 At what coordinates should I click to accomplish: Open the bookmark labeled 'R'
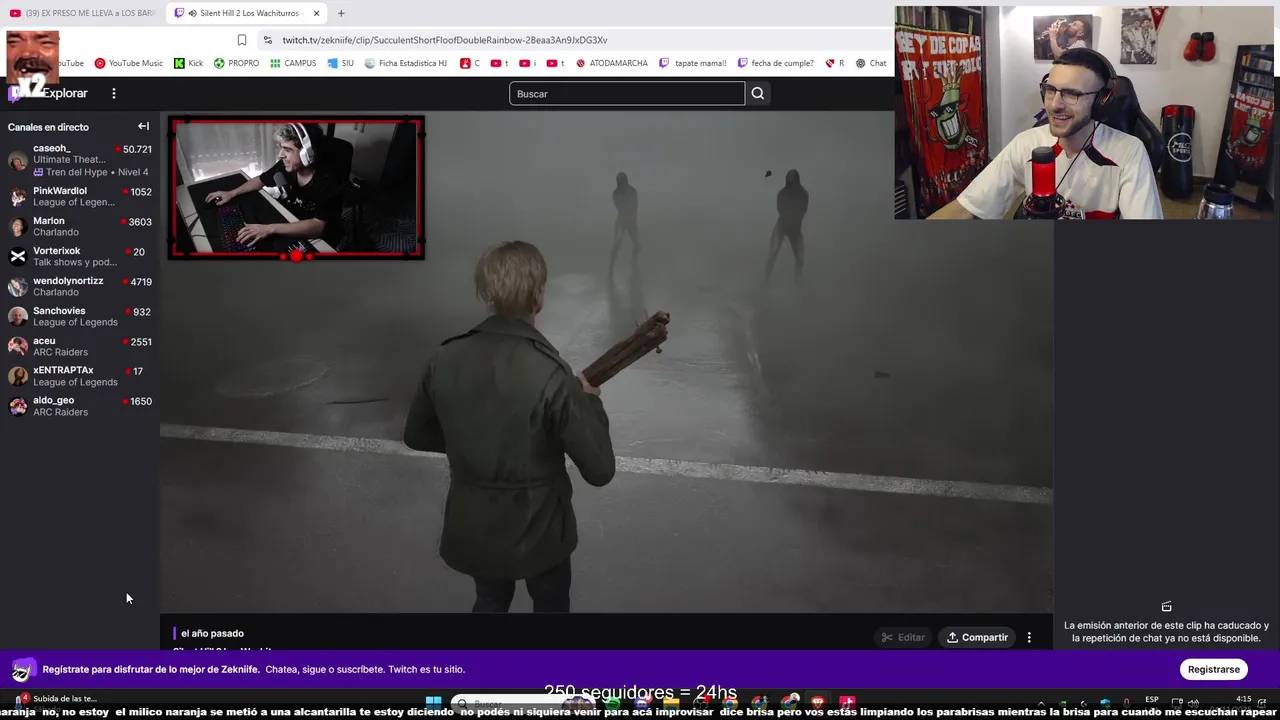pyautogui.click(x=835, y=63)
